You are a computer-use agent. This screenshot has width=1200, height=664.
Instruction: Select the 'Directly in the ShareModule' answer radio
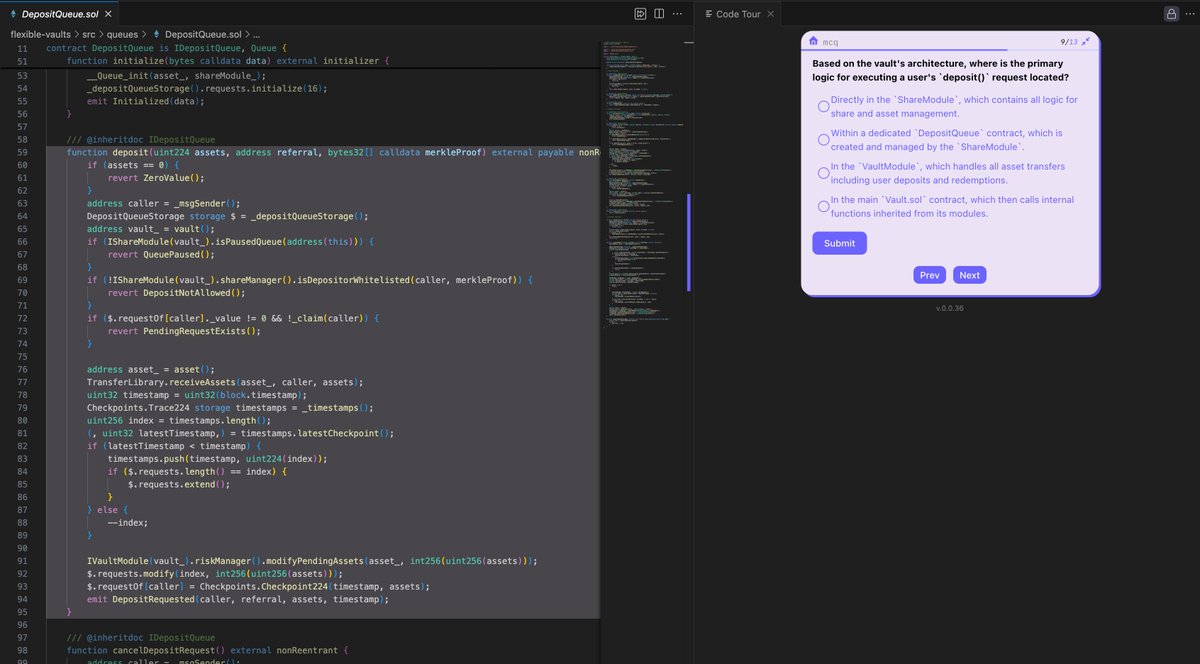pos(823,107)
